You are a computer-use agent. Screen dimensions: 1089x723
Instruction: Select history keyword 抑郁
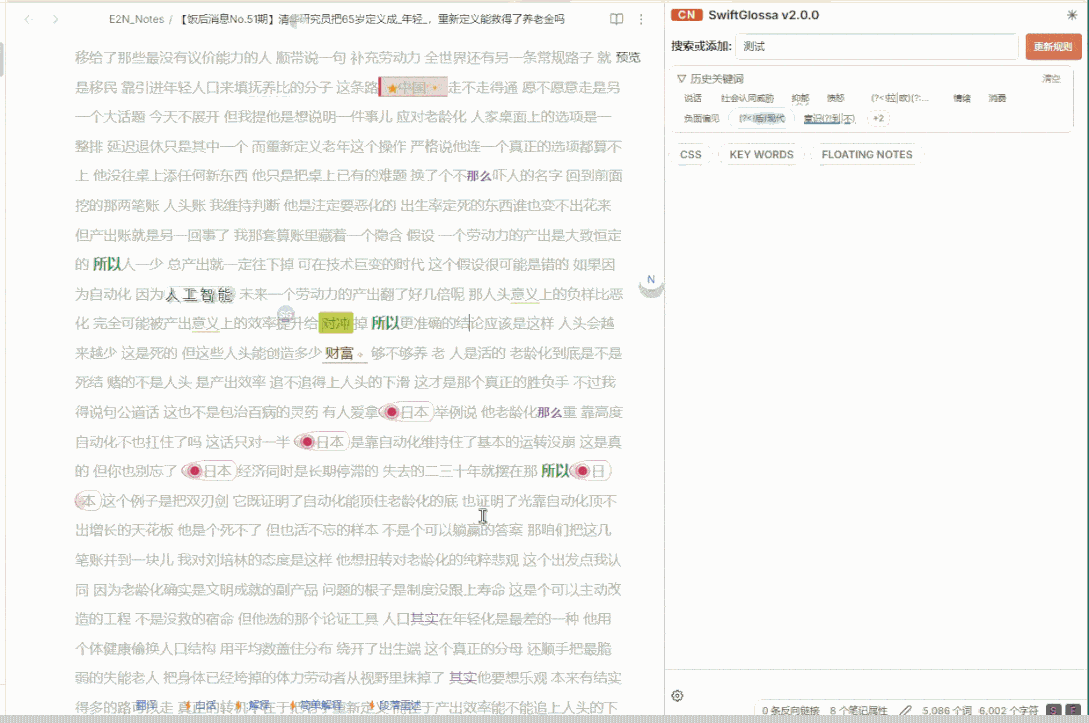(800, 98)
